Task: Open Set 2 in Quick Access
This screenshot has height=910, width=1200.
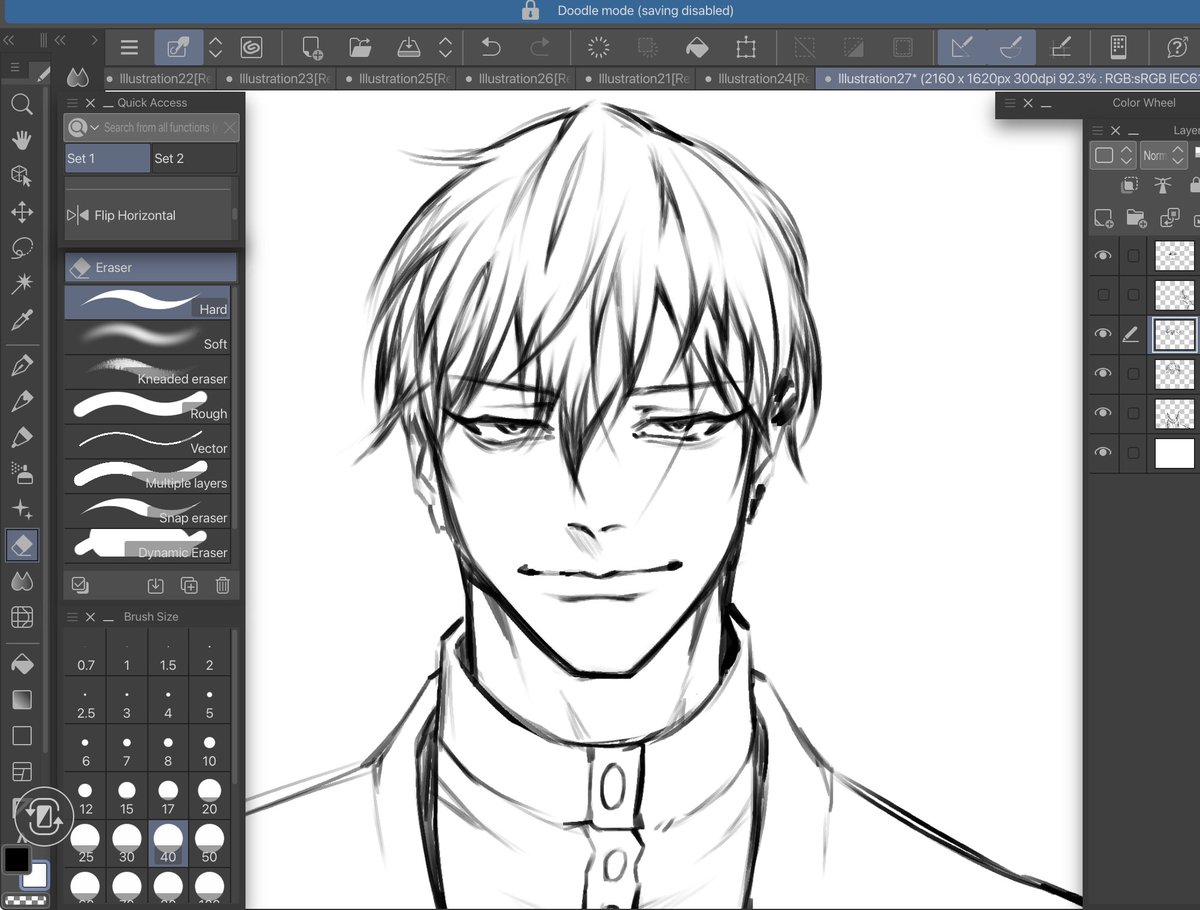Action: pos(194,158)
